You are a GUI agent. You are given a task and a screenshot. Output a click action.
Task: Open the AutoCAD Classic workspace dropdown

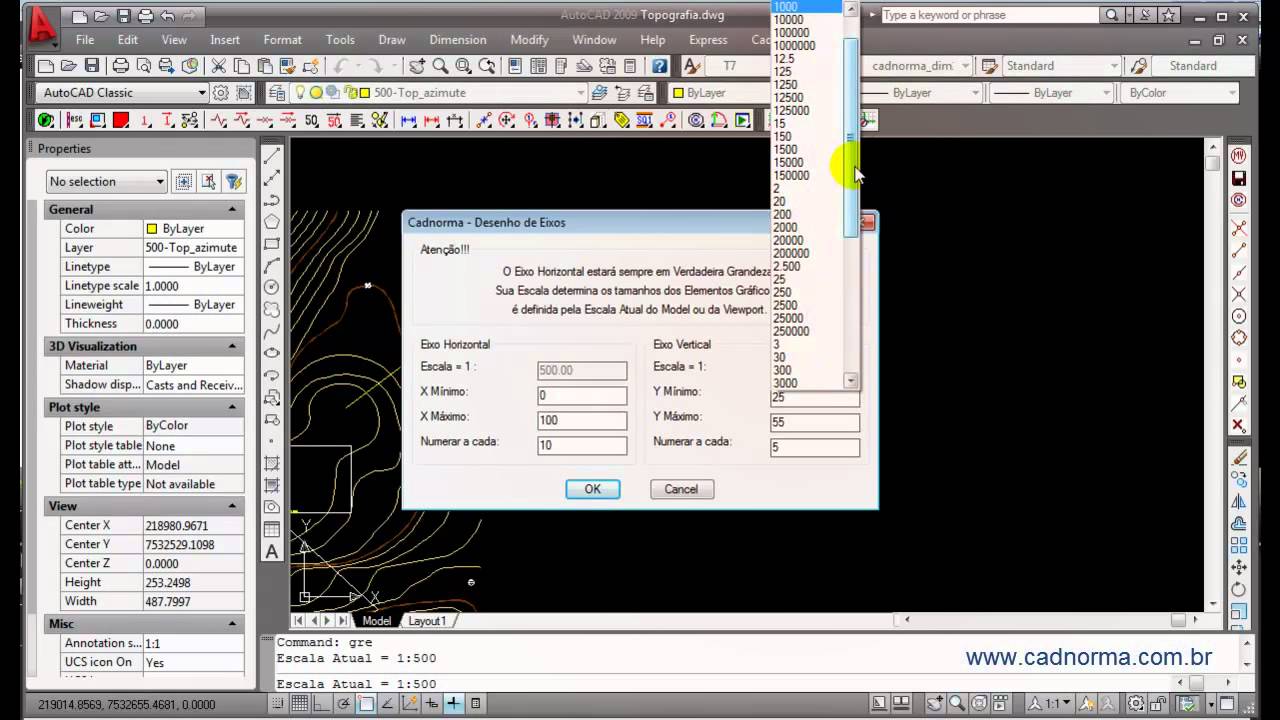(x=202, y=92)
